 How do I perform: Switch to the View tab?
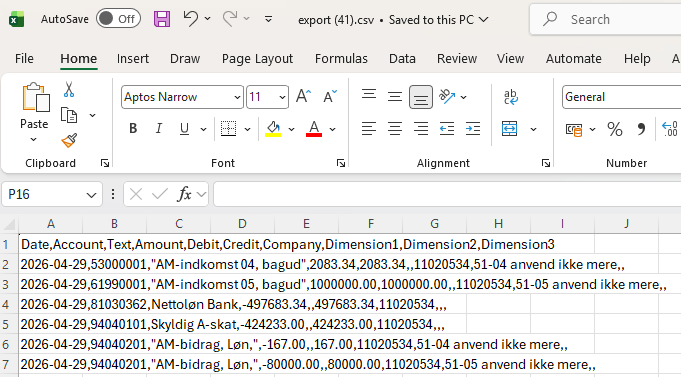click(510, 59)
